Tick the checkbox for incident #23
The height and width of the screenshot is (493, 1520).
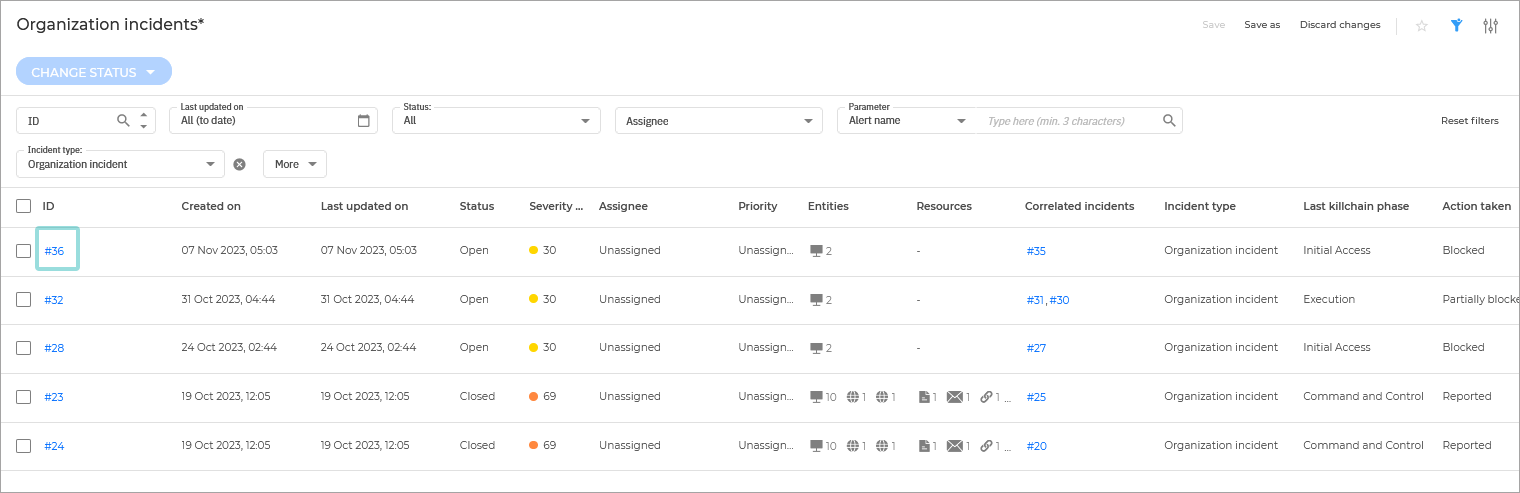tap(24, 397)
